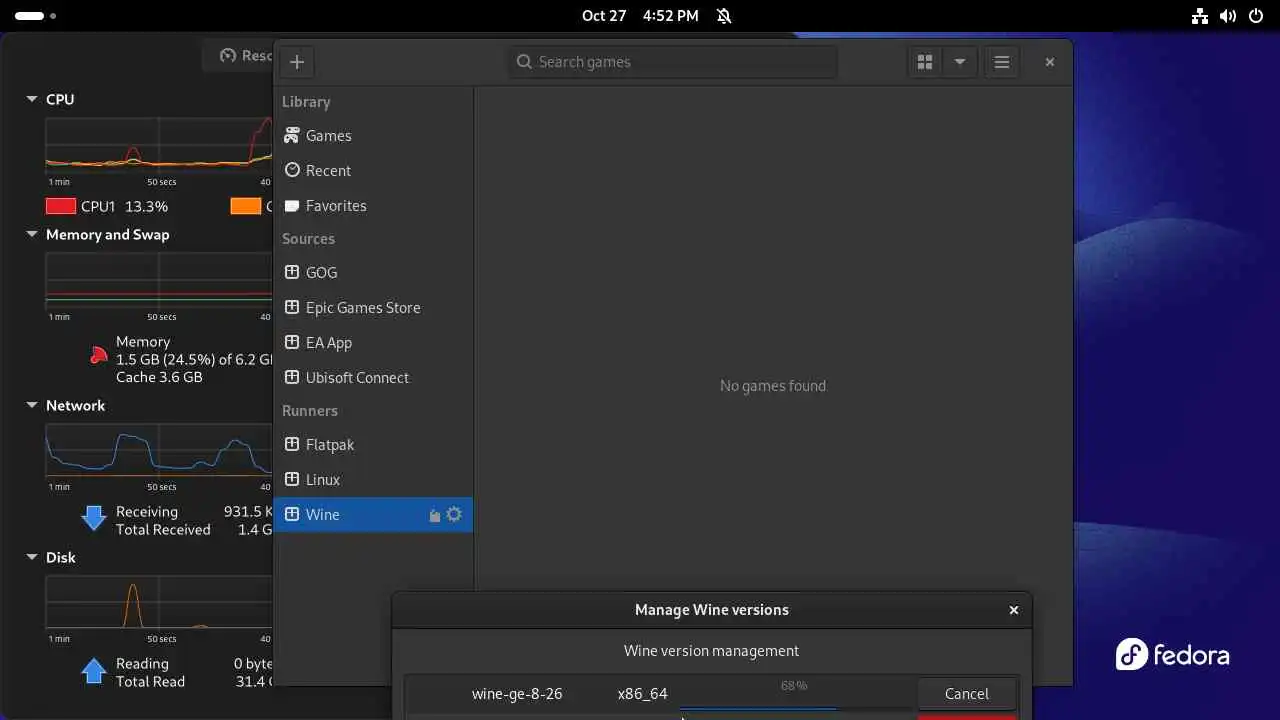Select Recent in Library sidebar
Image resolution: width=1280 pixels, height=720 pixels.
coord(373,171)
